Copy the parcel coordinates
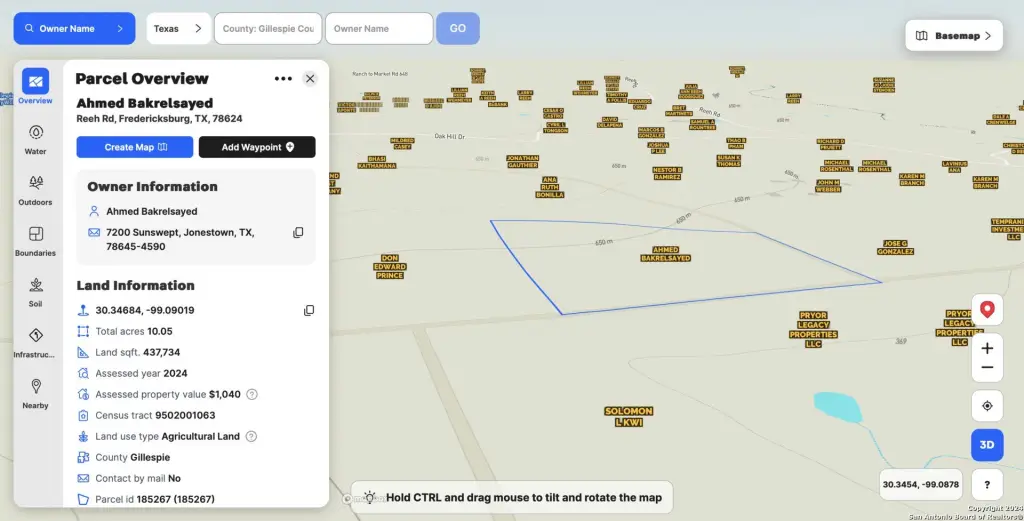1024x521 pixels. pyautogui.click(x=309, y=311)
